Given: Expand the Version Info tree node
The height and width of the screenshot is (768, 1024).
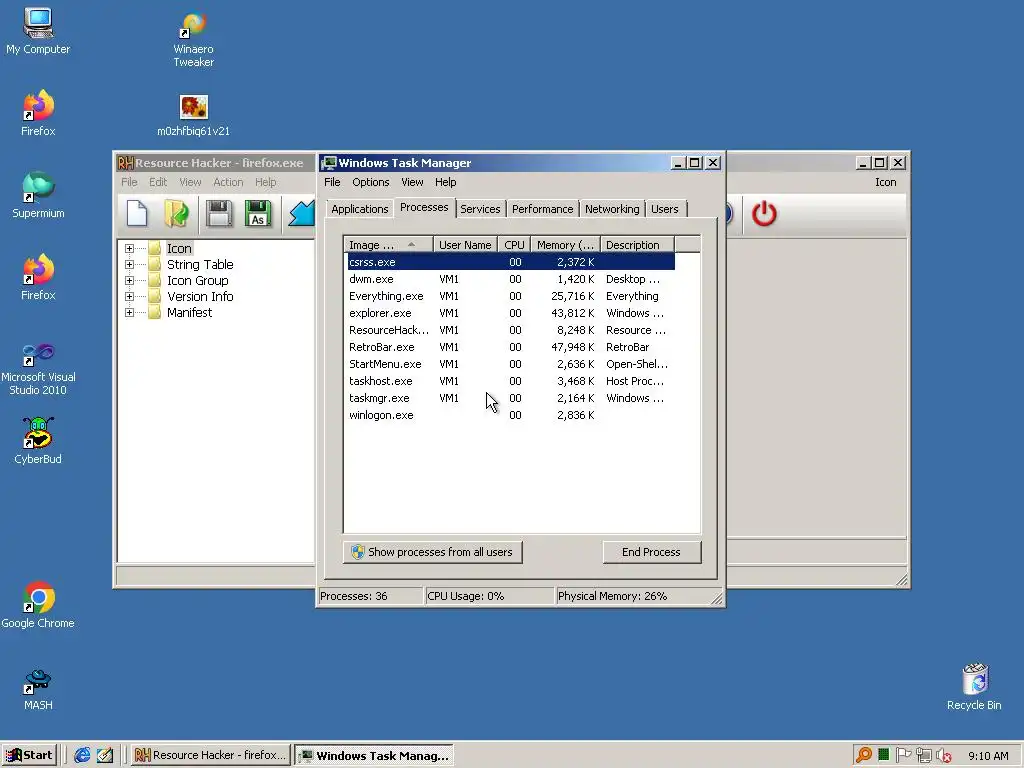Looking at the screenshot, I should pos(129,296).
